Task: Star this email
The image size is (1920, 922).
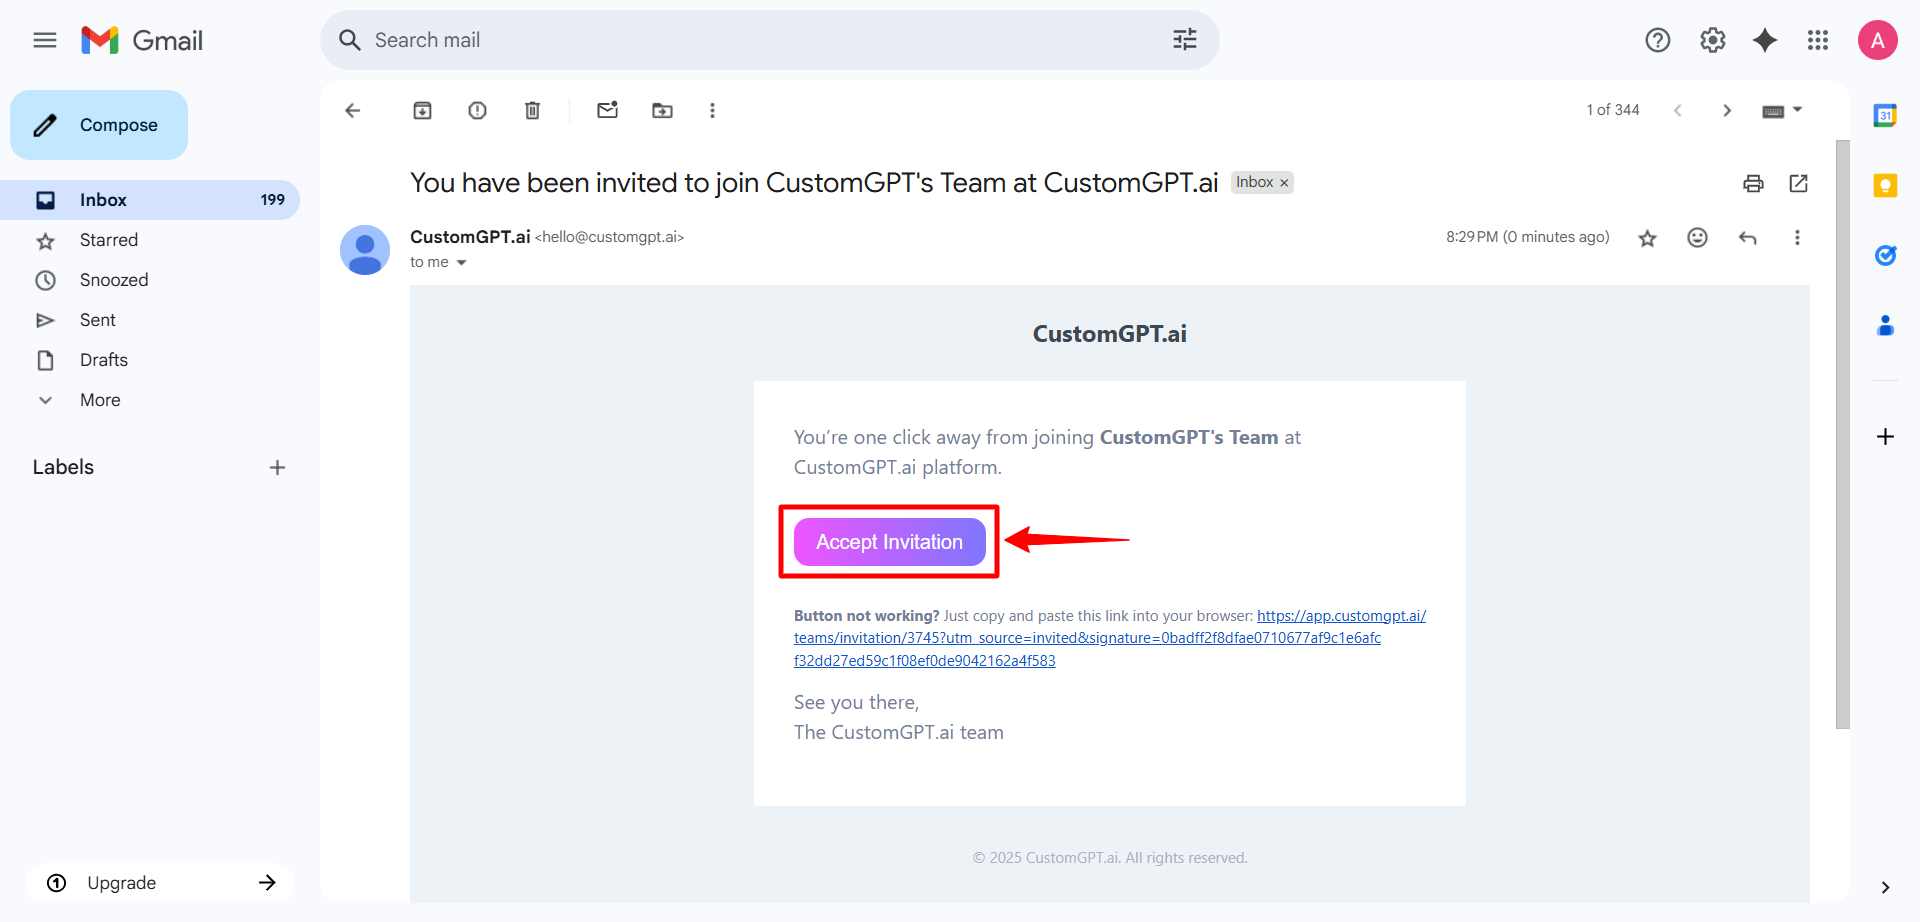Action: (x=1648, y=238)
